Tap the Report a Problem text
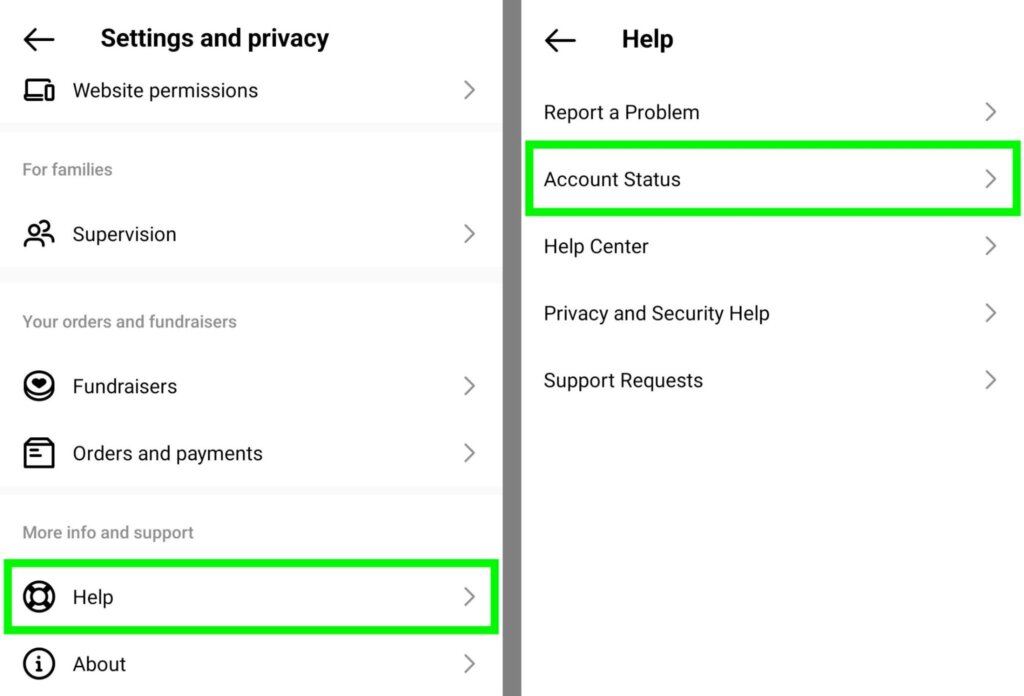This screenshot has width=1024, height=696. pyautogui.click(x=621, y=112)
